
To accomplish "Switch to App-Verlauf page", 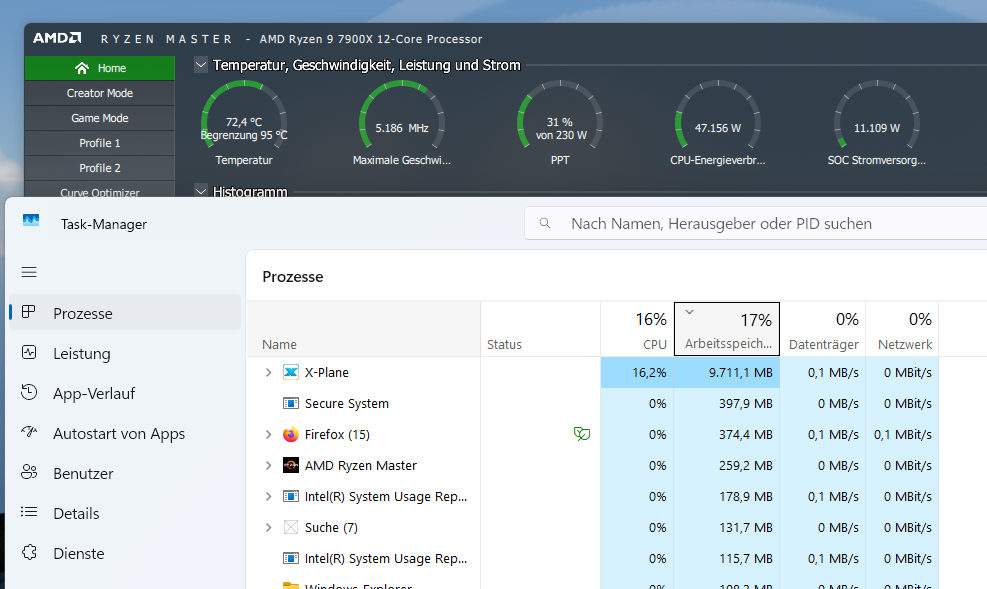I will [94, 393].
